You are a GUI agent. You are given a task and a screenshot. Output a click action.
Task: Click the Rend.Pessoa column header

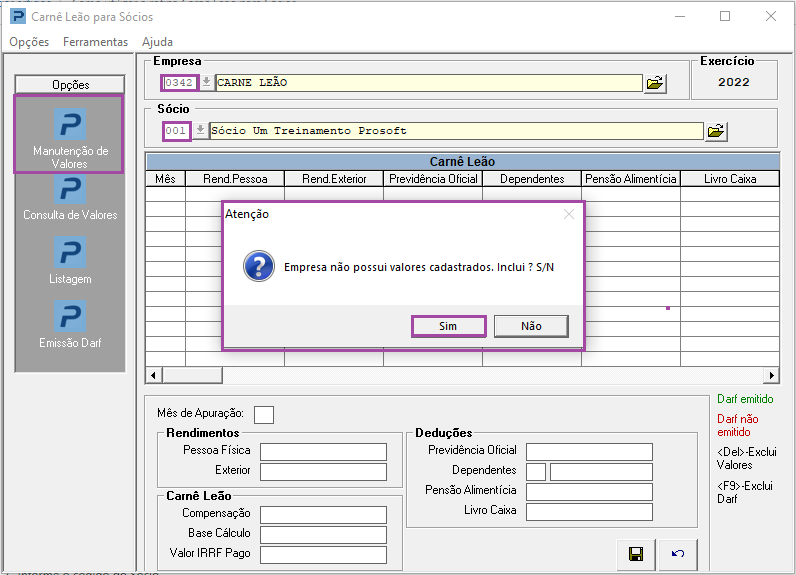pos(235,179)
